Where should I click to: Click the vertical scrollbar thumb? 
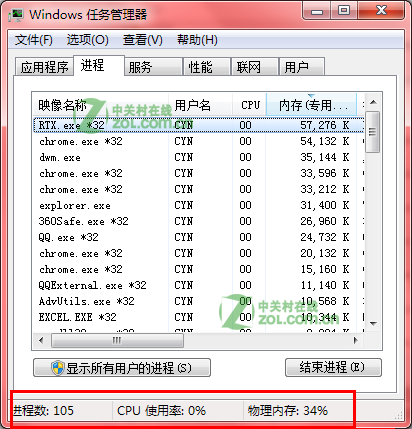[x=373, y=132]
